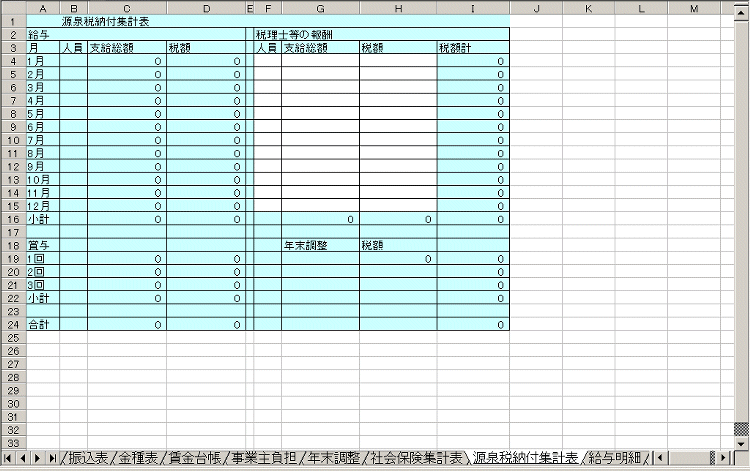This screenshot has height=471, width=750.
Task: Open the 給与明細 sheet tab
Action: (x=615, y=458)
